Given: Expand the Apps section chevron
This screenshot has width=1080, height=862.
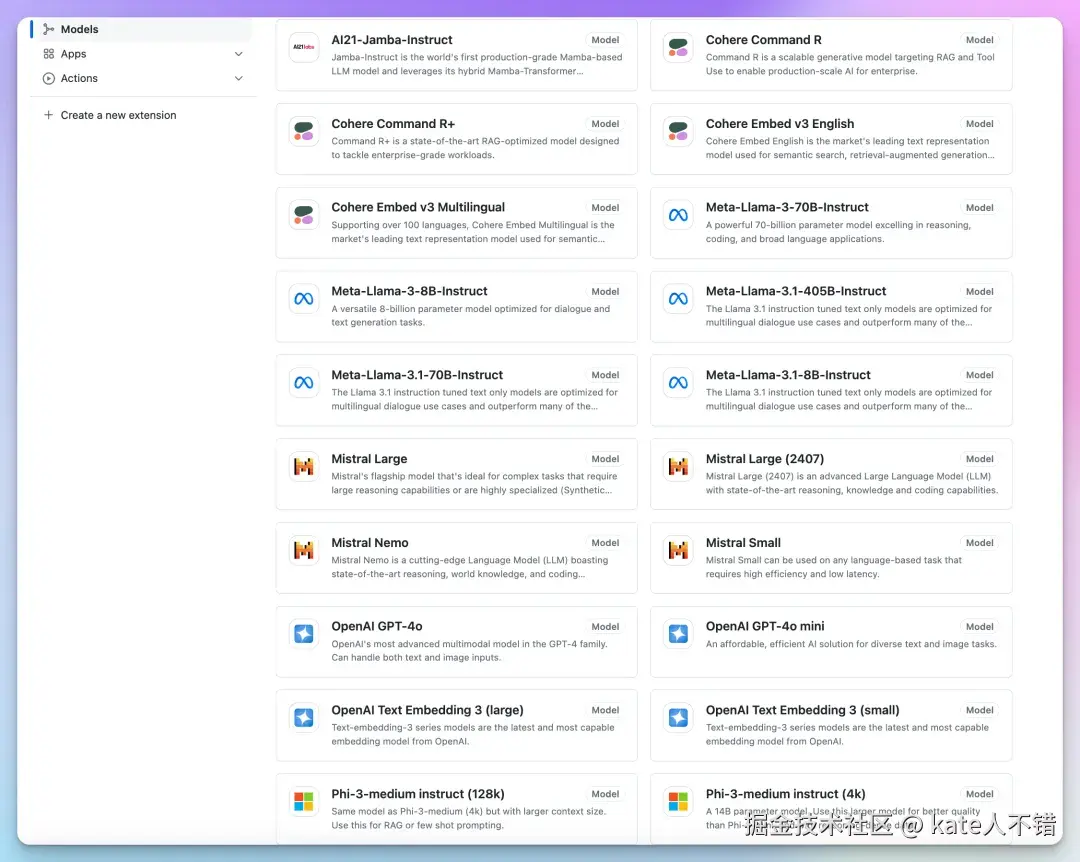Looking at the screenshot, I should pyautogui.click(x=238, y=54).
